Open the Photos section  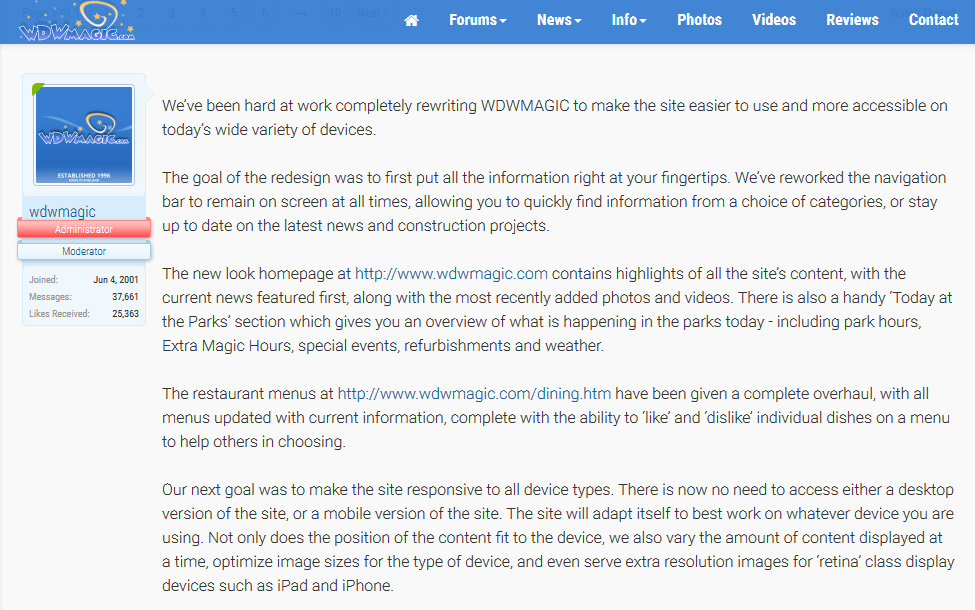[699, 20]
